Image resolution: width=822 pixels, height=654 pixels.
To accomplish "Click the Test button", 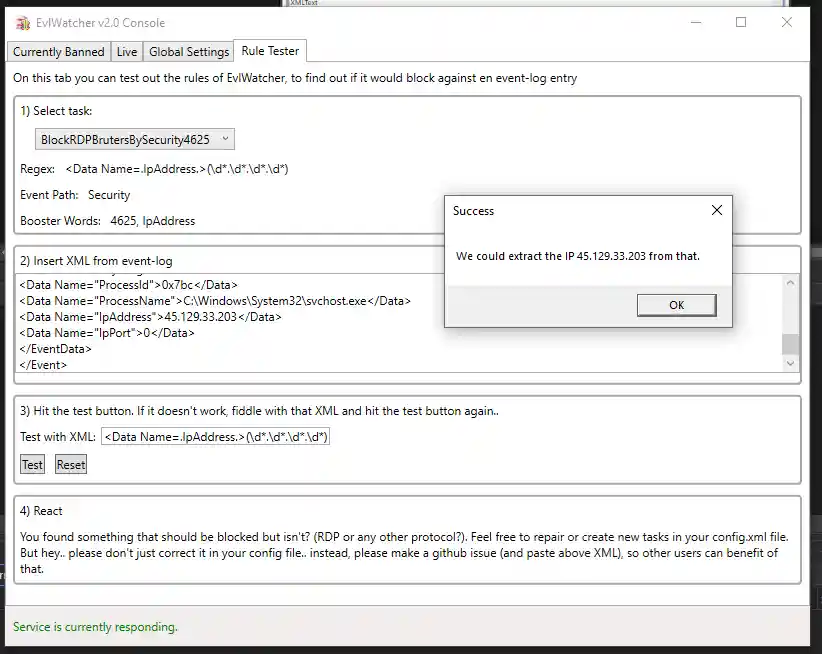I will [33, 464].
